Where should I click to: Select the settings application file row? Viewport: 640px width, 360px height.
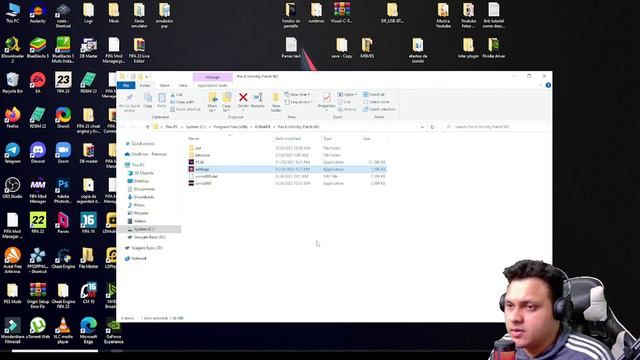288,169
